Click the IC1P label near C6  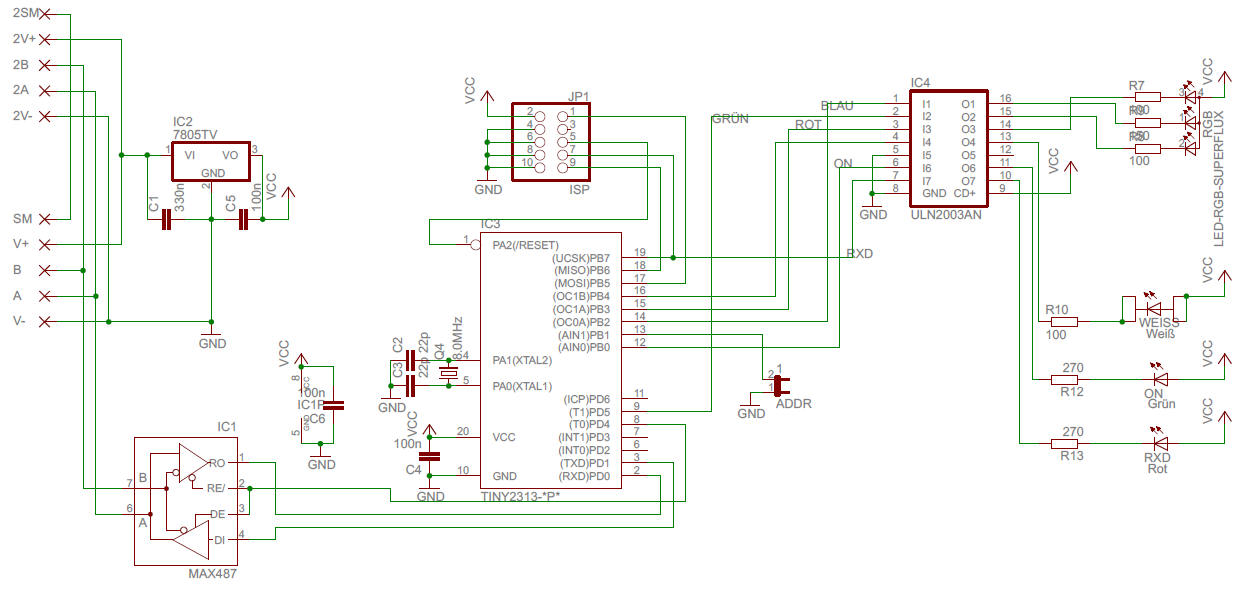tap(310, 404)
